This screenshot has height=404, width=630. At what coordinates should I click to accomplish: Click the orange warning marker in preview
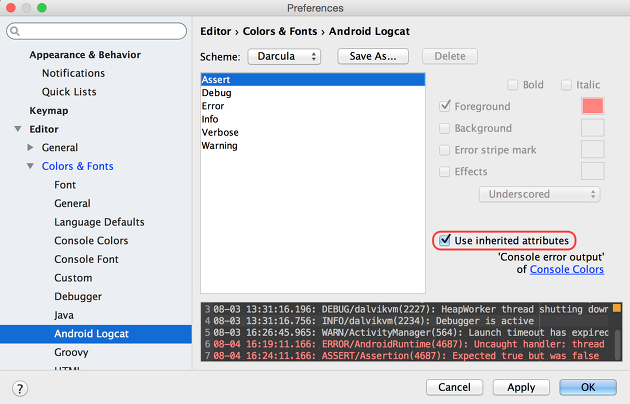[617, 308]
